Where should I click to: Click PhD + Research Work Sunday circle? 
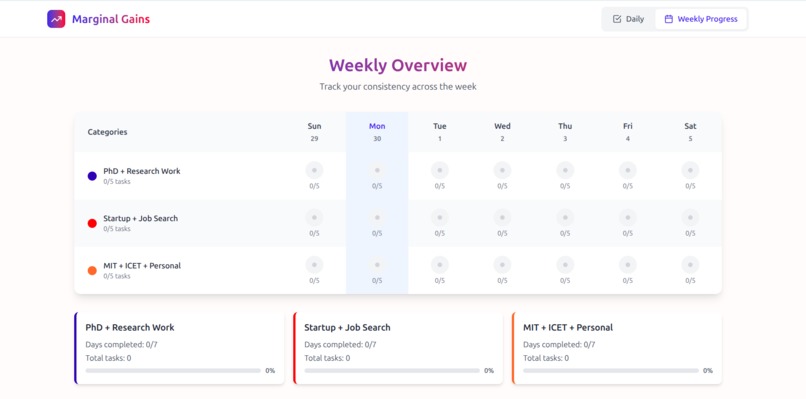tap(315, 170)
